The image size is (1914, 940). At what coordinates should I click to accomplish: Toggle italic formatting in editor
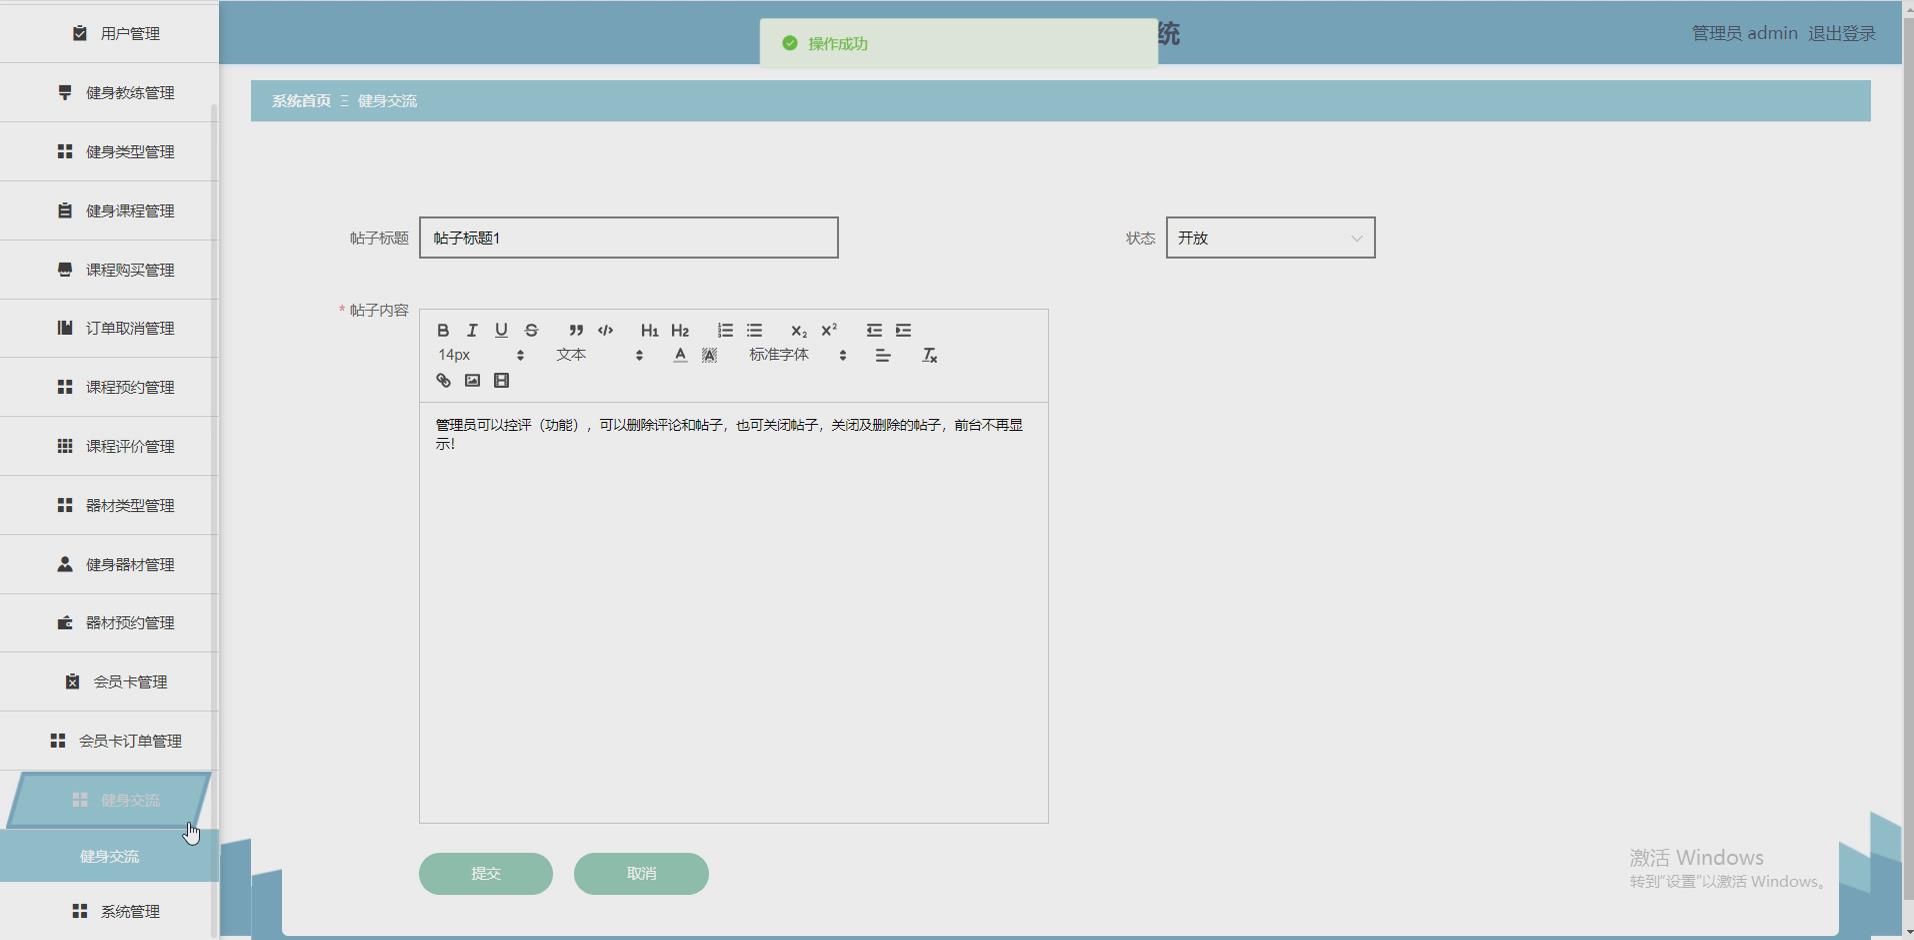(x=472, y=330)
